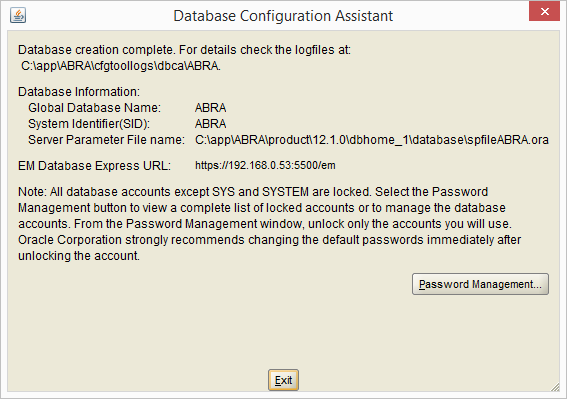The width and height of the screenshot is (567, 399).
Task: Click the 'unlocking the account' text line
Action: pos(79,256)
